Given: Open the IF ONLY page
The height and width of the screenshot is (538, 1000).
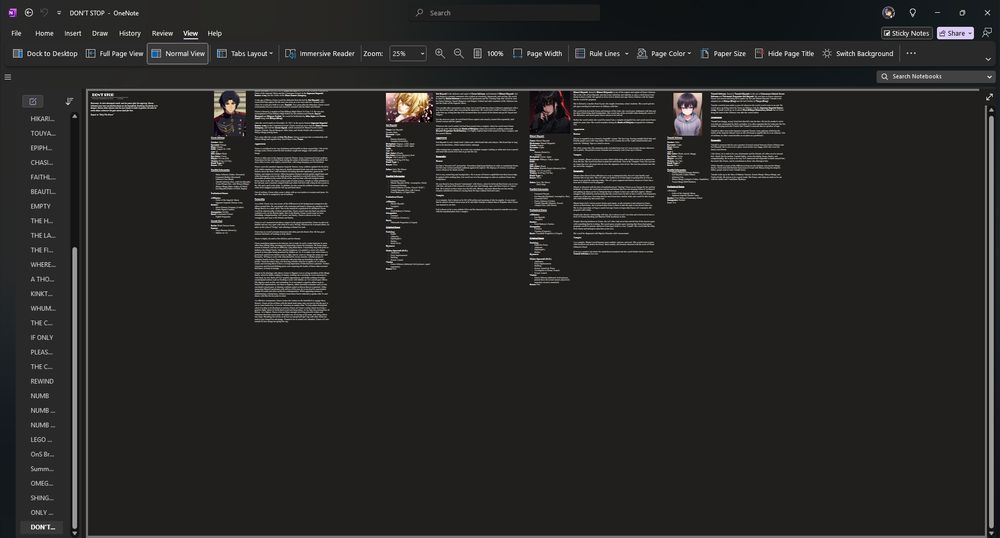Looking at the screenshot, I should point(43,338).
